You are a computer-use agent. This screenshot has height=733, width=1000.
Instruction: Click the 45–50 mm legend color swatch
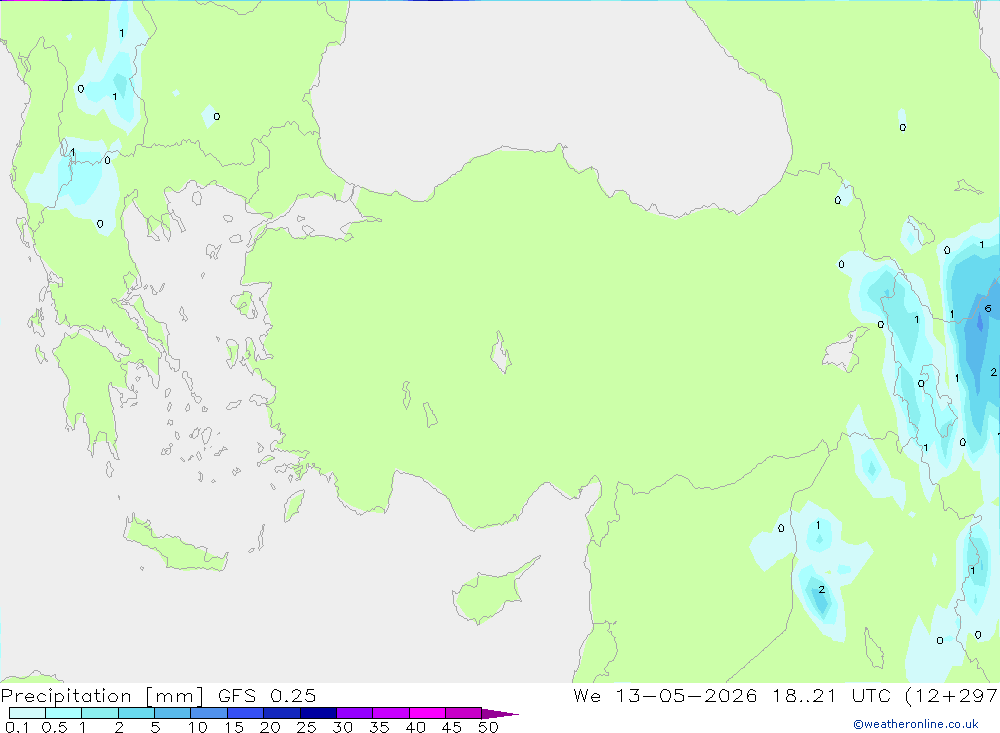(463, 713)
